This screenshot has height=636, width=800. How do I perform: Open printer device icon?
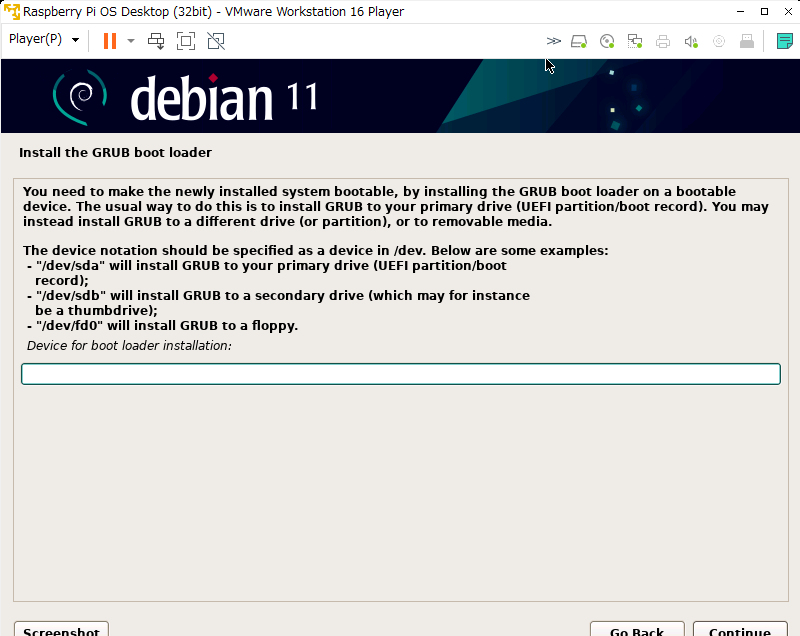coord(663,41)
